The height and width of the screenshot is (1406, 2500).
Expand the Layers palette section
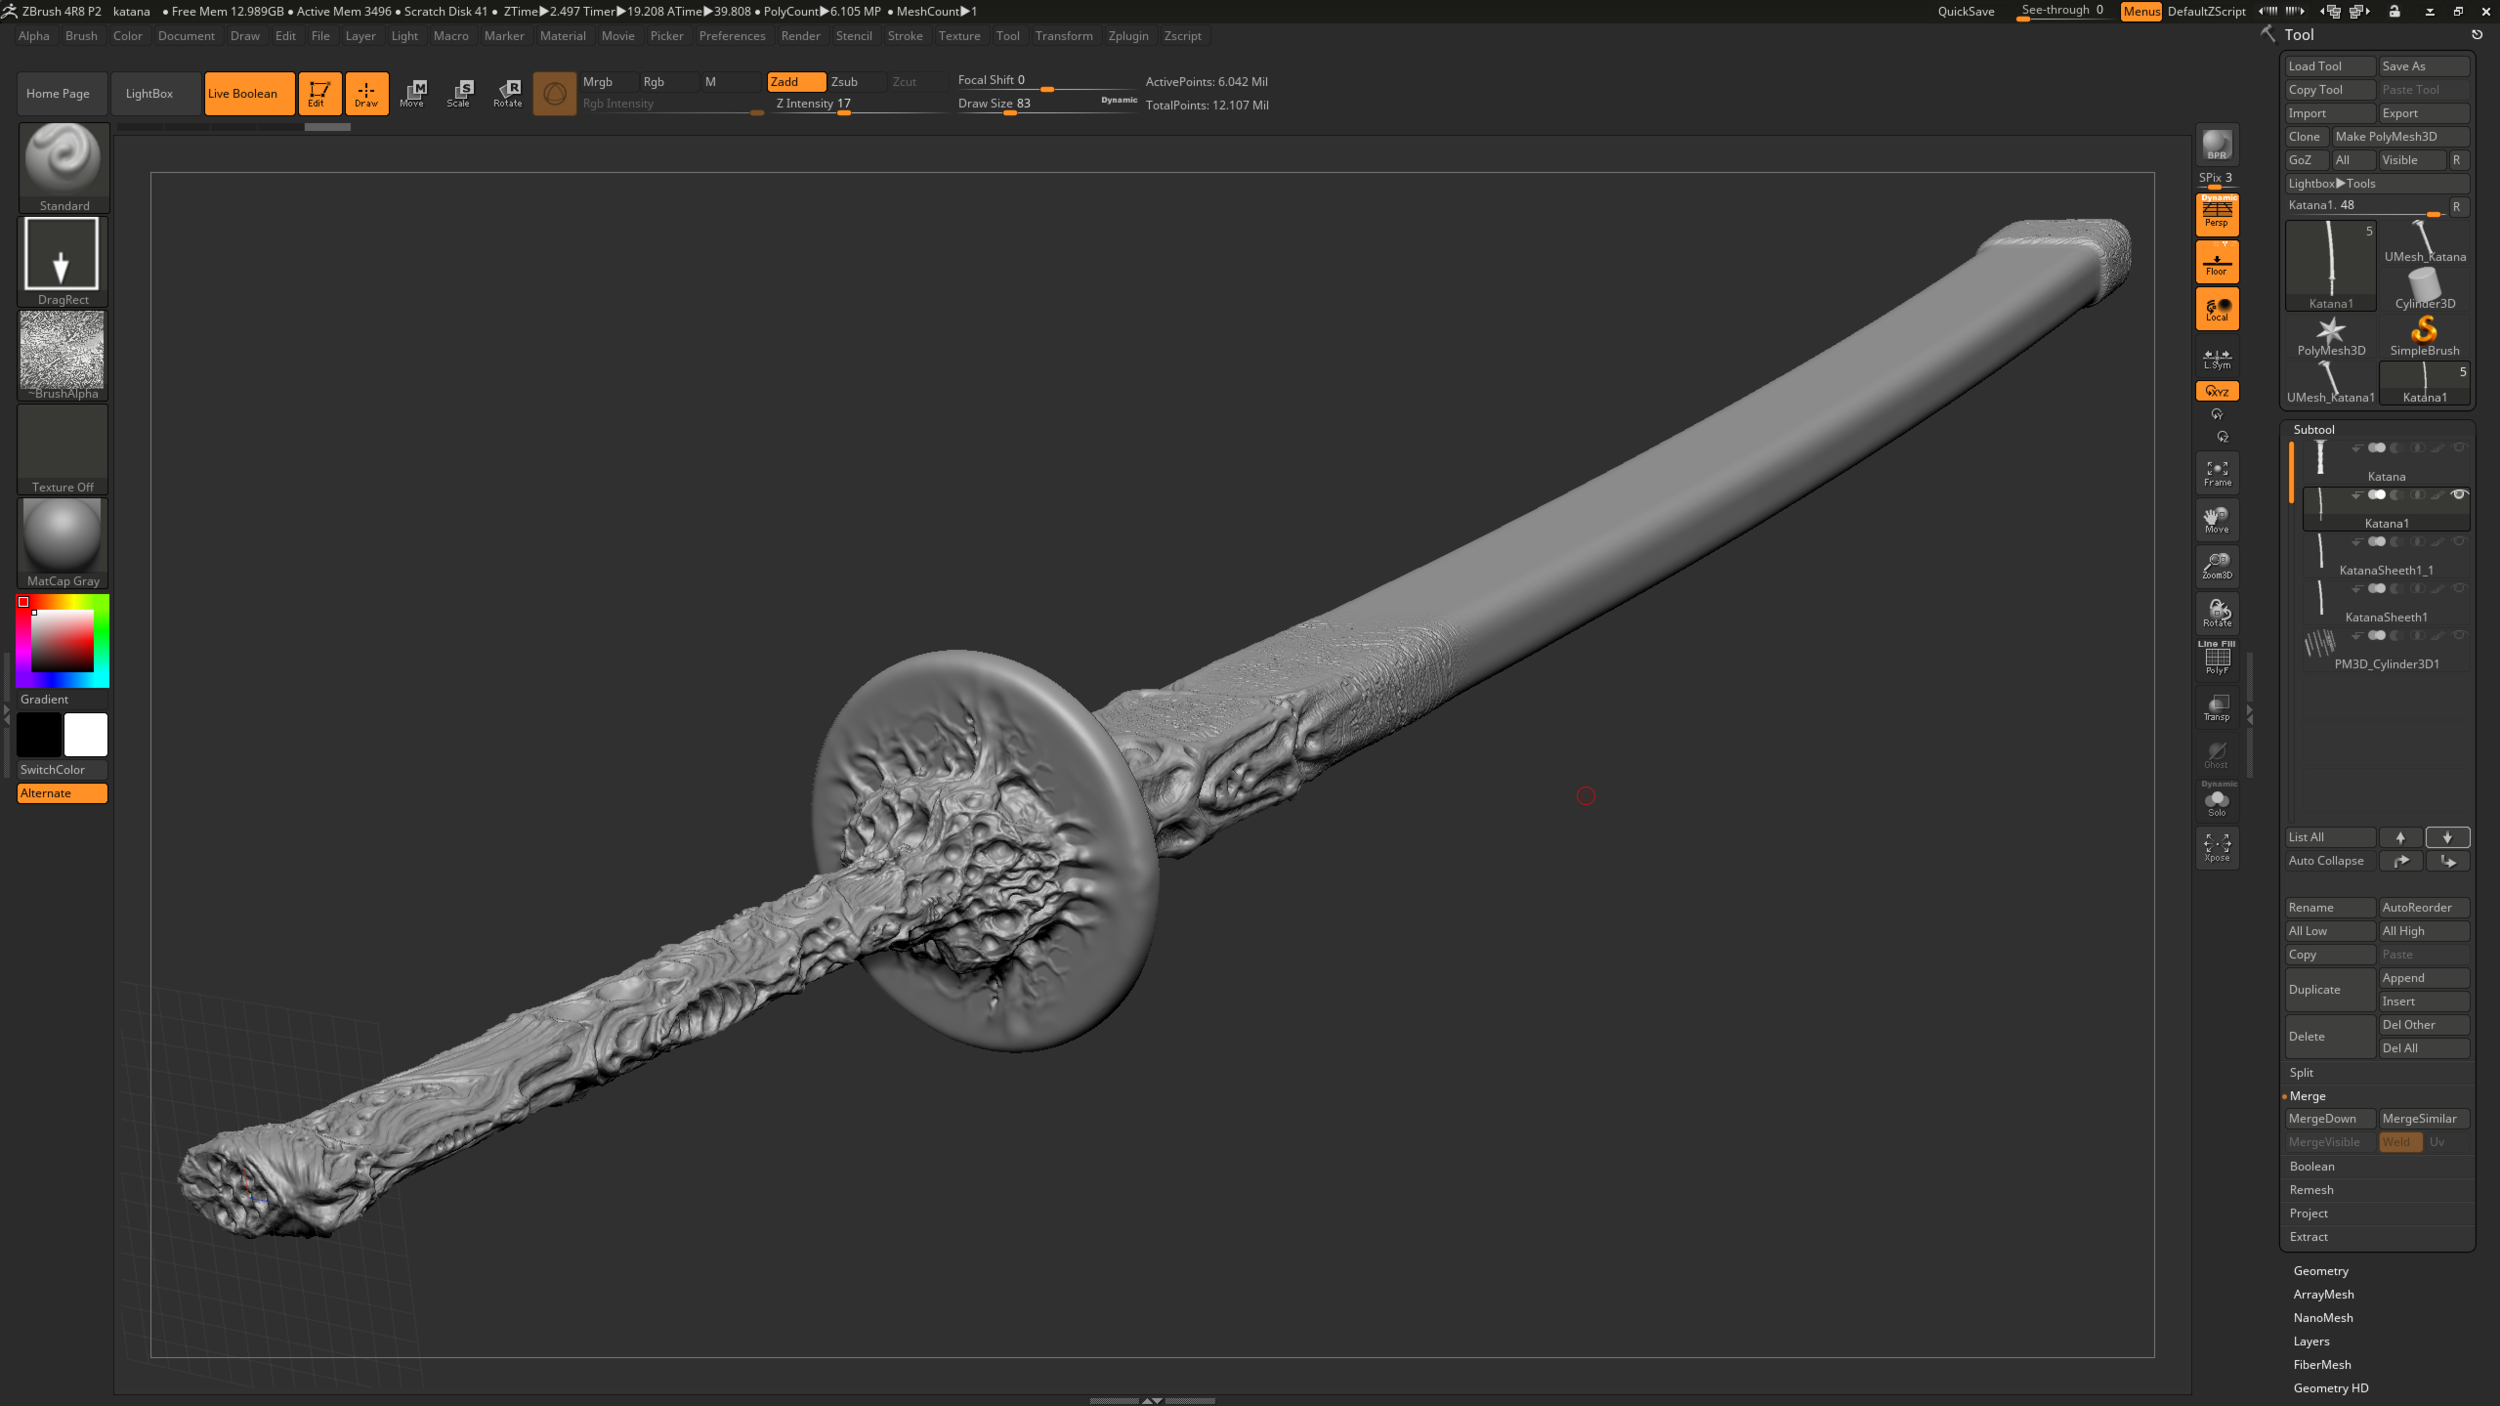pyautogui.click(x=2311, y=1341)
